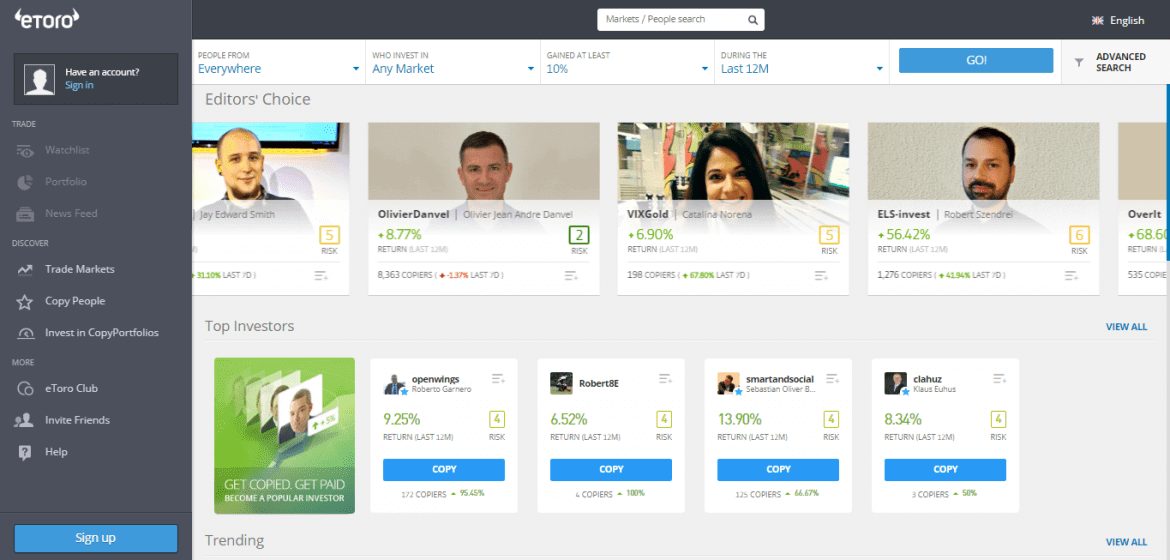Click the eToro logo

click(46, 18)
